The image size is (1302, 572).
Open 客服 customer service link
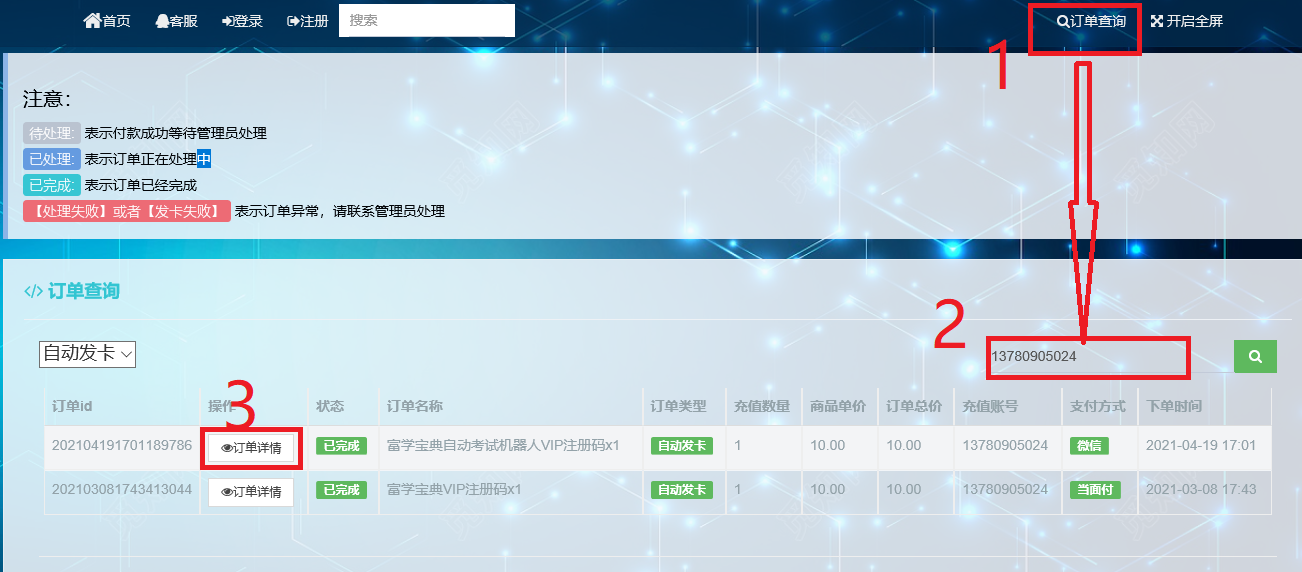176,21
